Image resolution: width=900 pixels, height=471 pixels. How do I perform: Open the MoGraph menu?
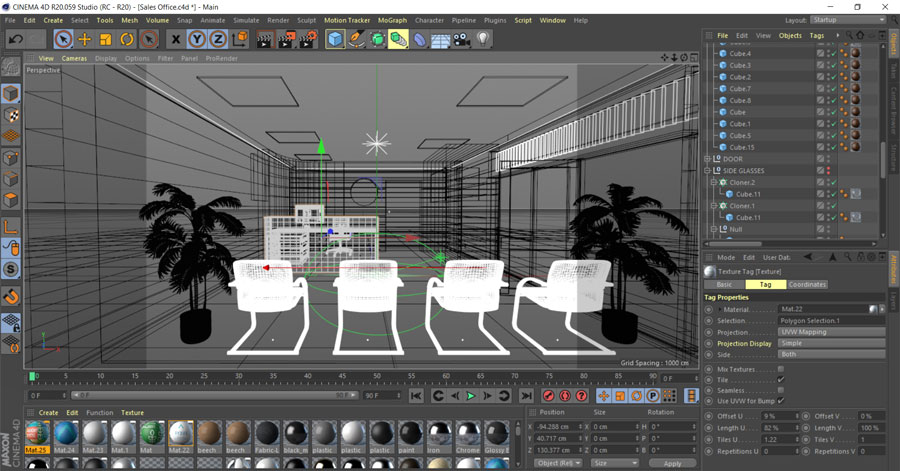[x=392, y=20]
